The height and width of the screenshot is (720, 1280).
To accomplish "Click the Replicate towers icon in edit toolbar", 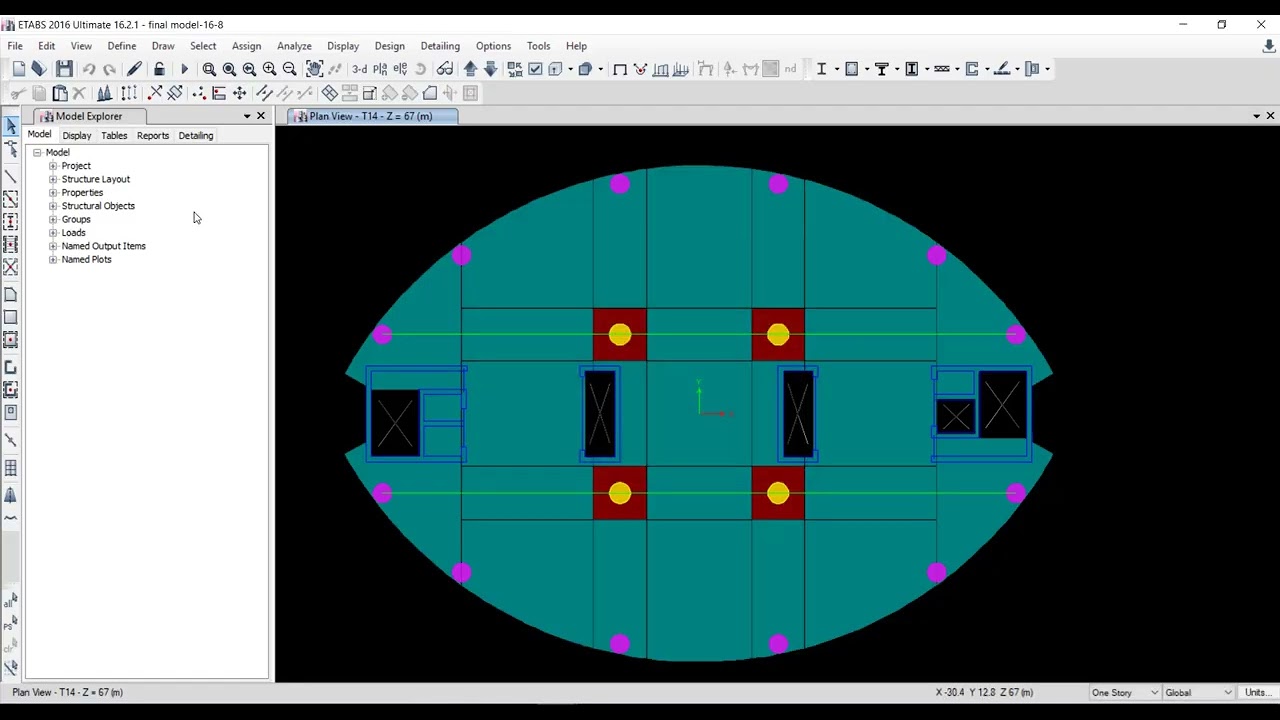I will click(104, 93).
